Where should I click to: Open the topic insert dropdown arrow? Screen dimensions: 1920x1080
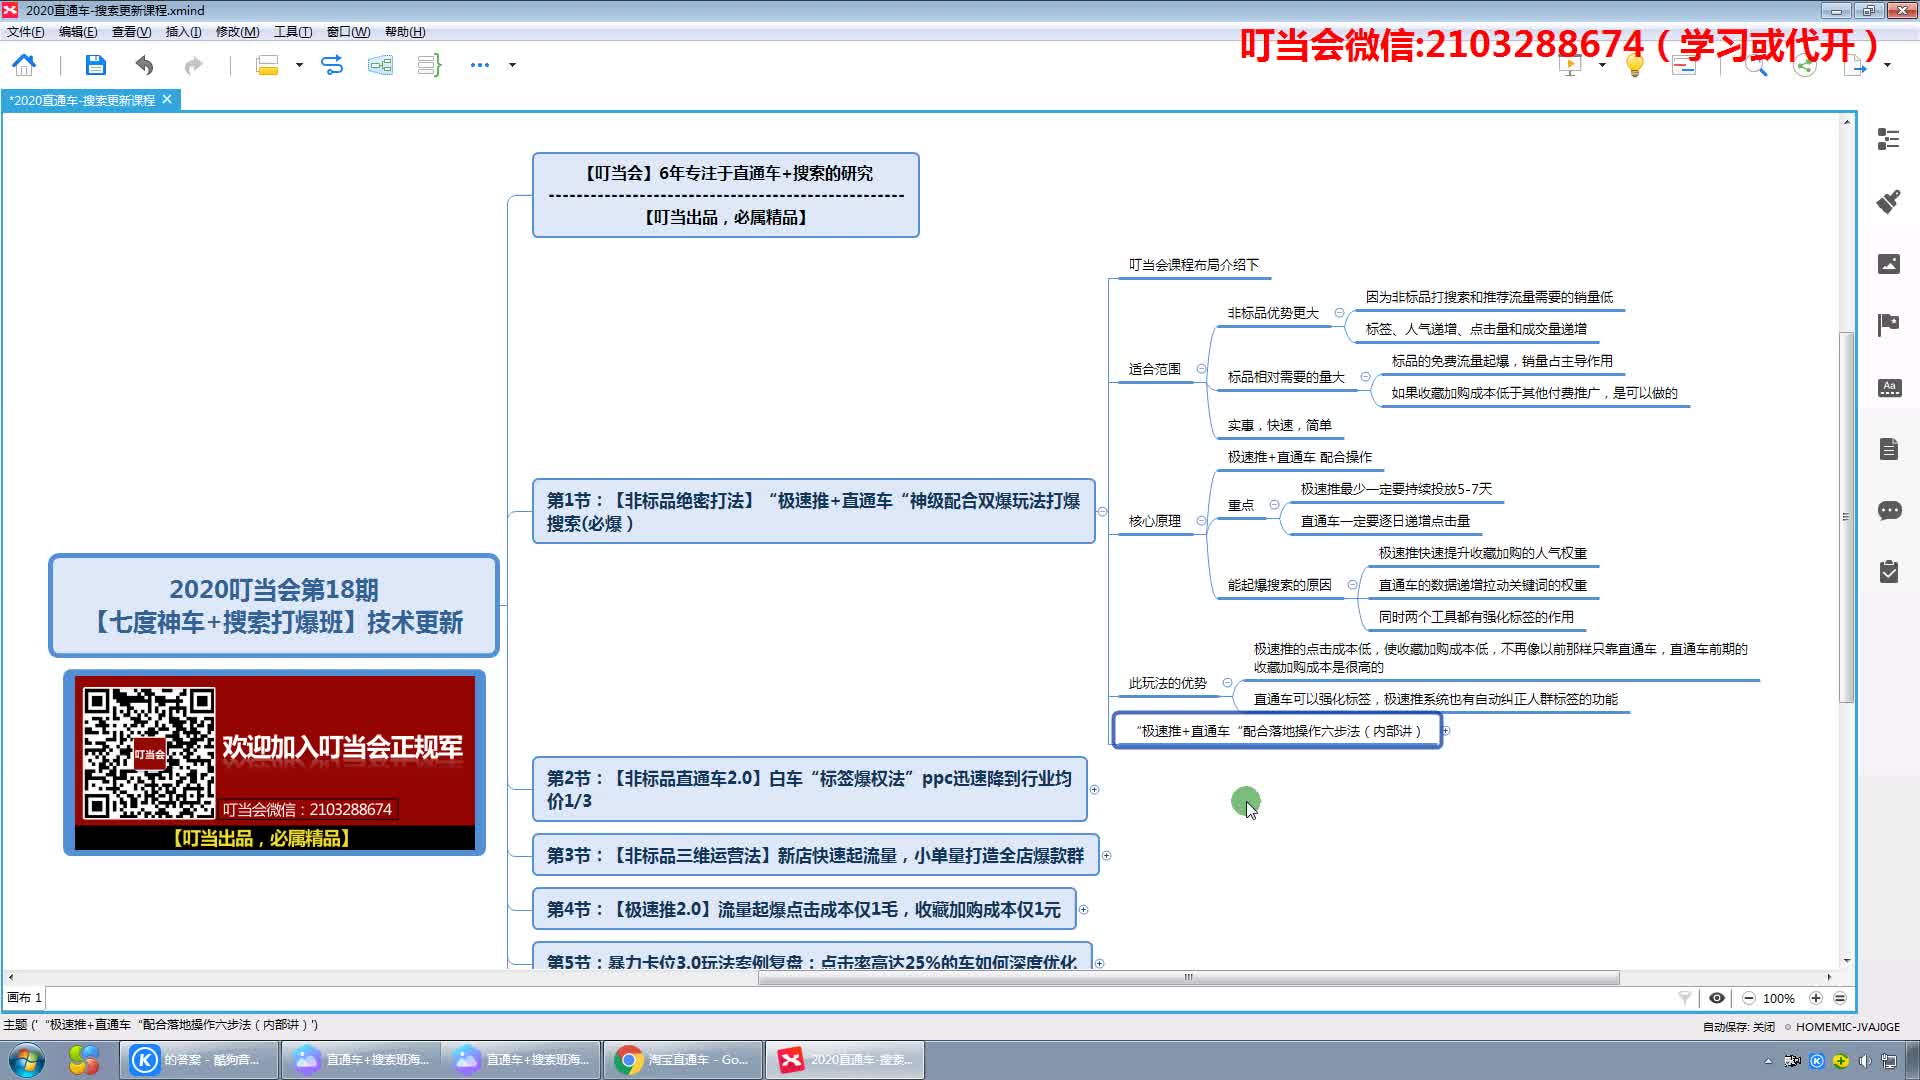[299, 65]
